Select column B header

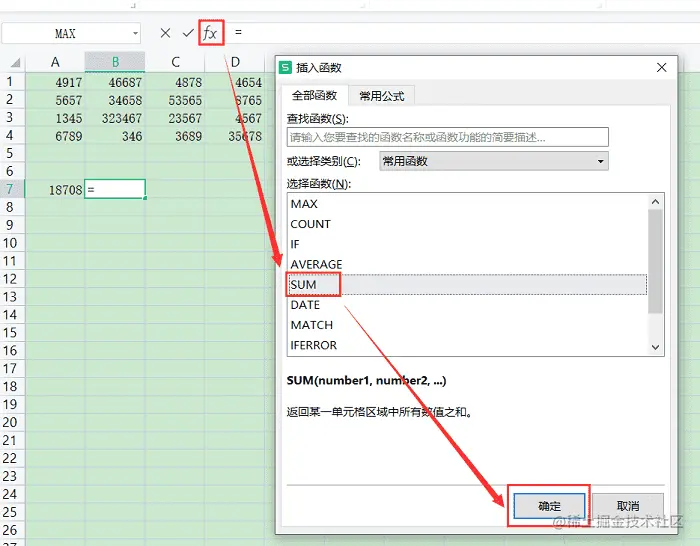click(115, 62)
